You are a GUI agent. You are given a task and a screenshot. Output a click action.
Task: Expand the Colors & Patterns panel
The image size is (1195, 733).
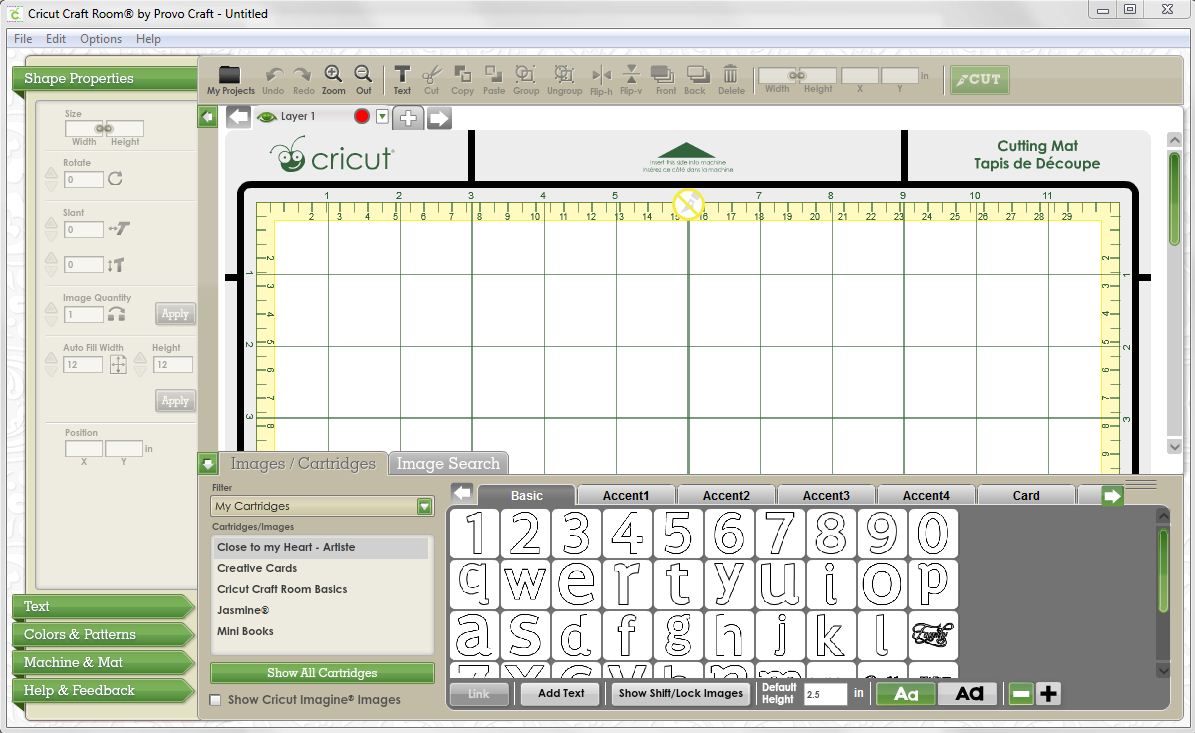(104, 635)
